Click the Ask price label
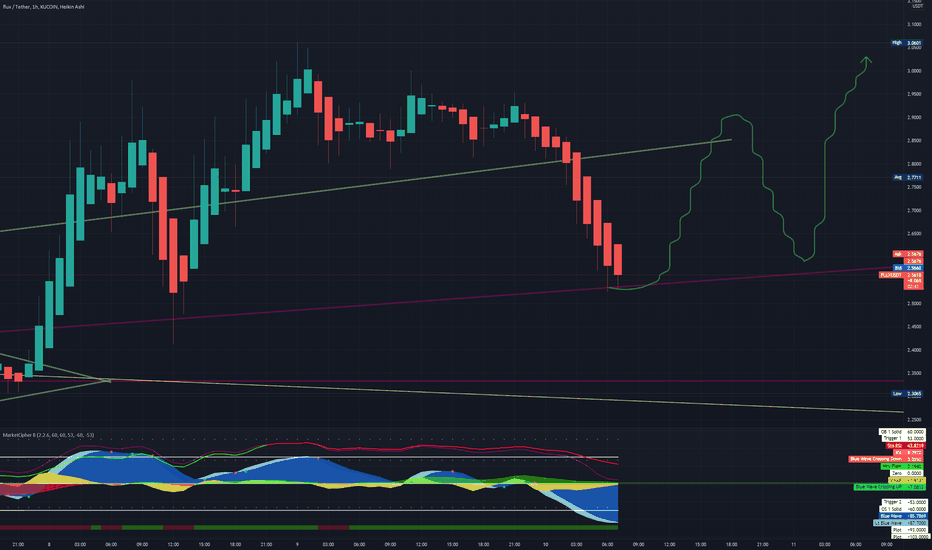Viewport: 932px width, 550px height. tap(908, 254)
